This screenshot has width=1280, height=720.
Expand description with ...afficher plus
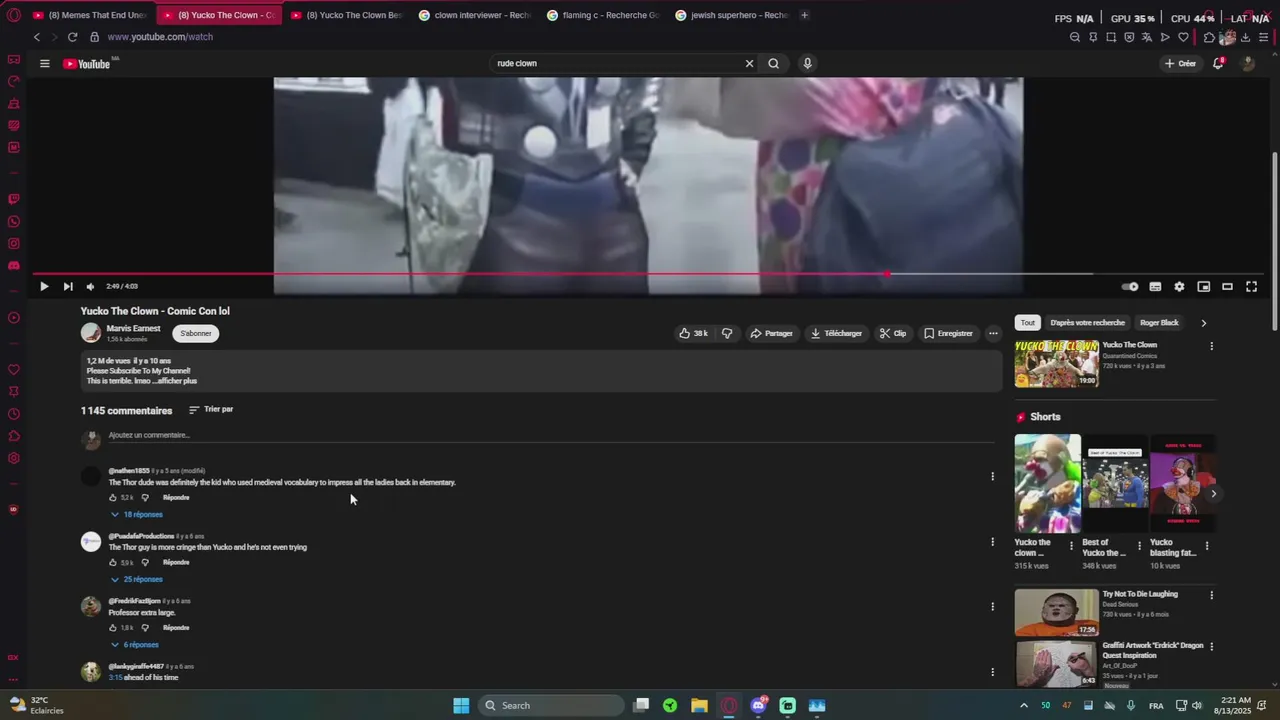click(175, 381)
